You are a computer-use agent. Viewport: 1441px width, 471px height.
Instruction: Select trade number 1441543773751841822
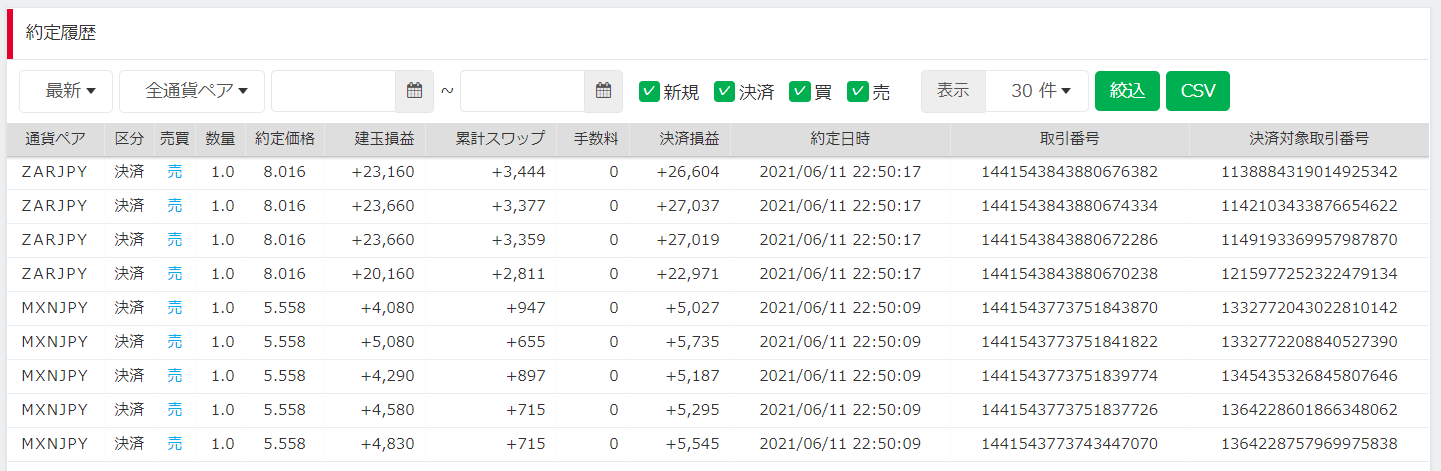(x=1069, y=342)
